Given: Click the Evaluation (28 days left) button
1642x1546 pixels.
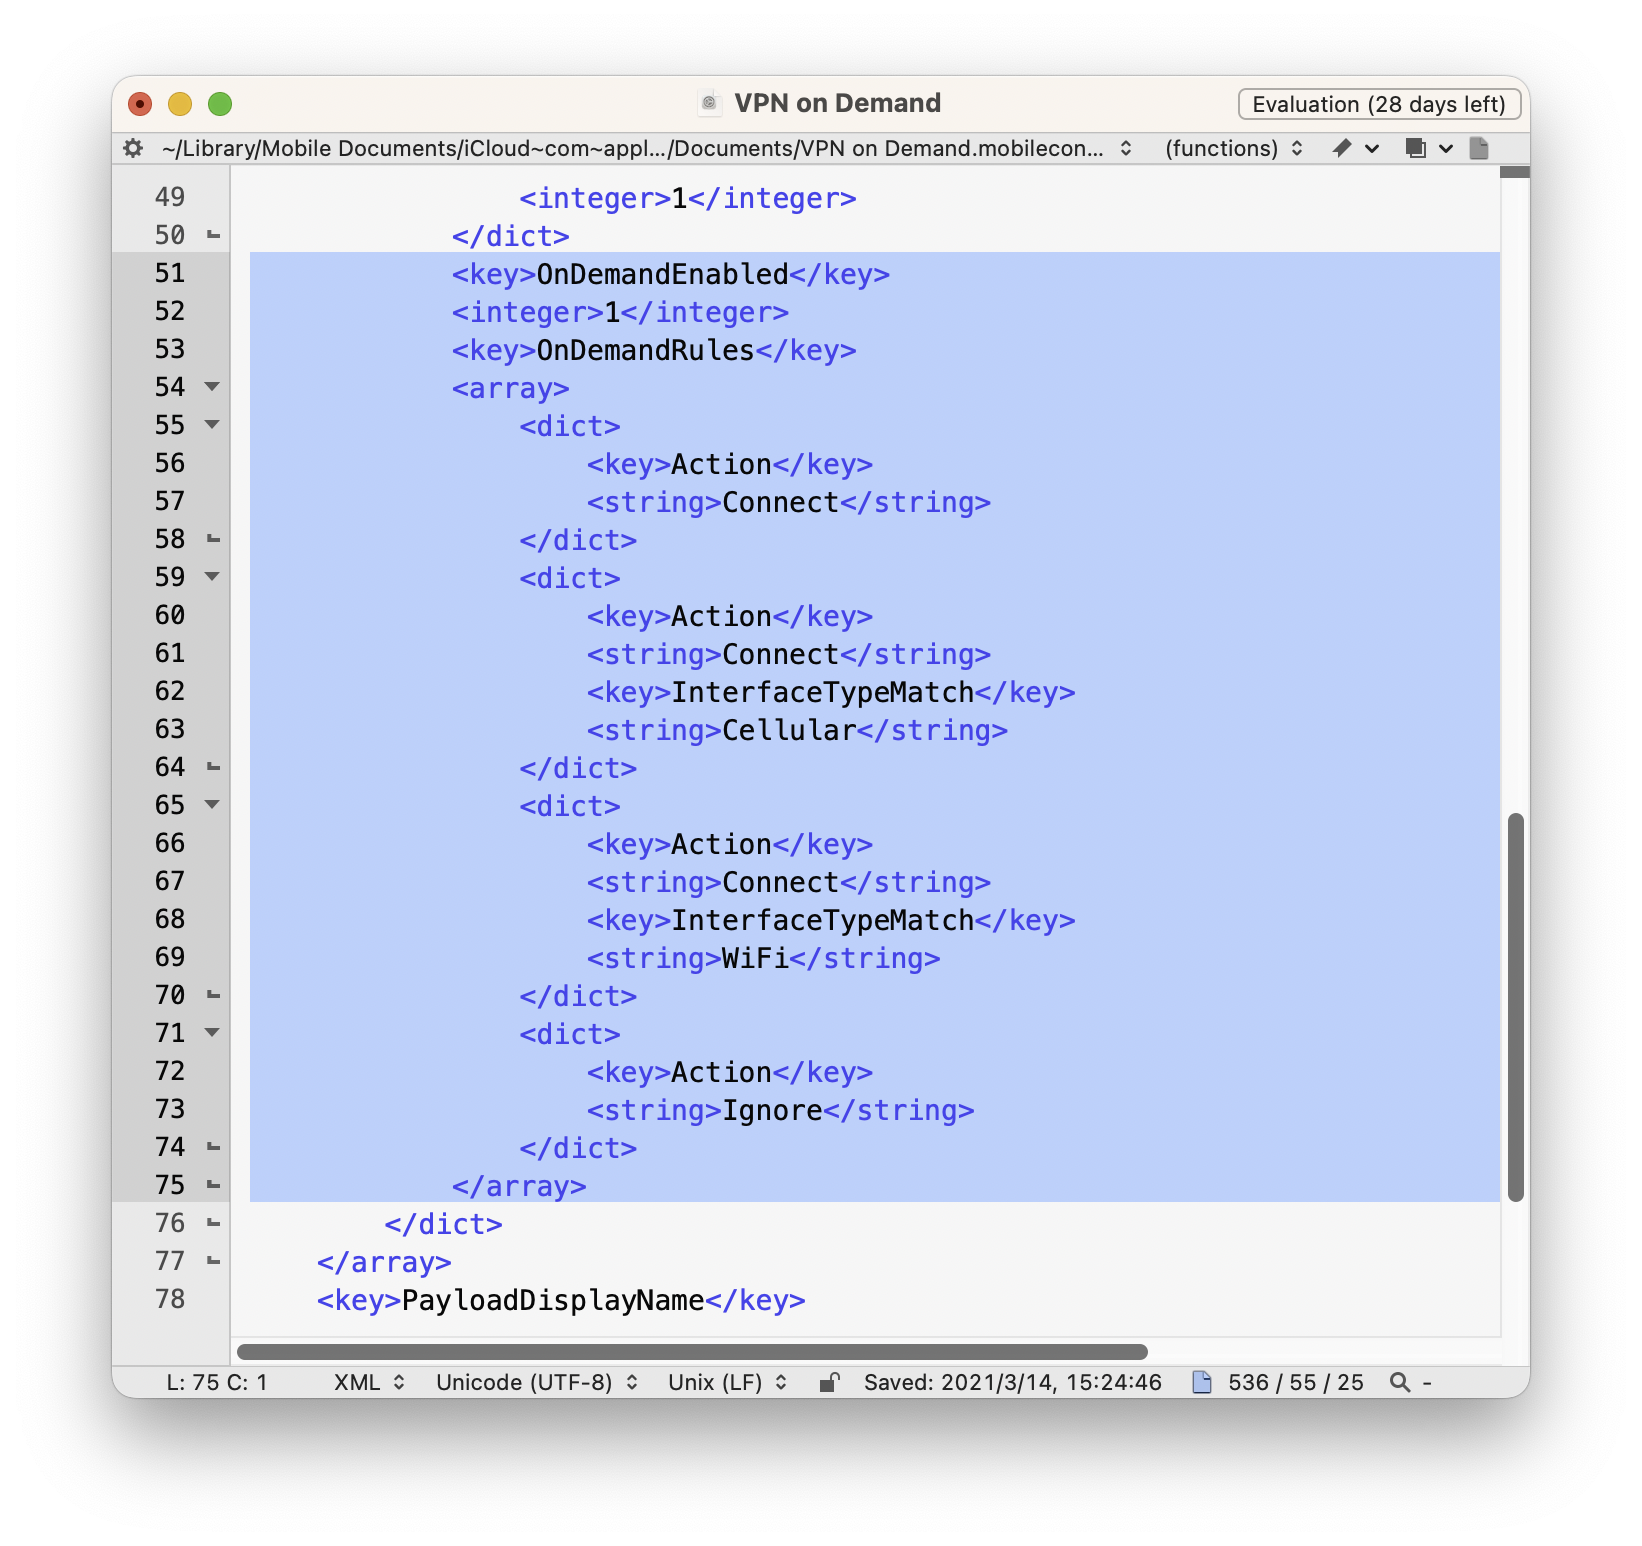Looking at the screenshot, I should [1379, 104].
